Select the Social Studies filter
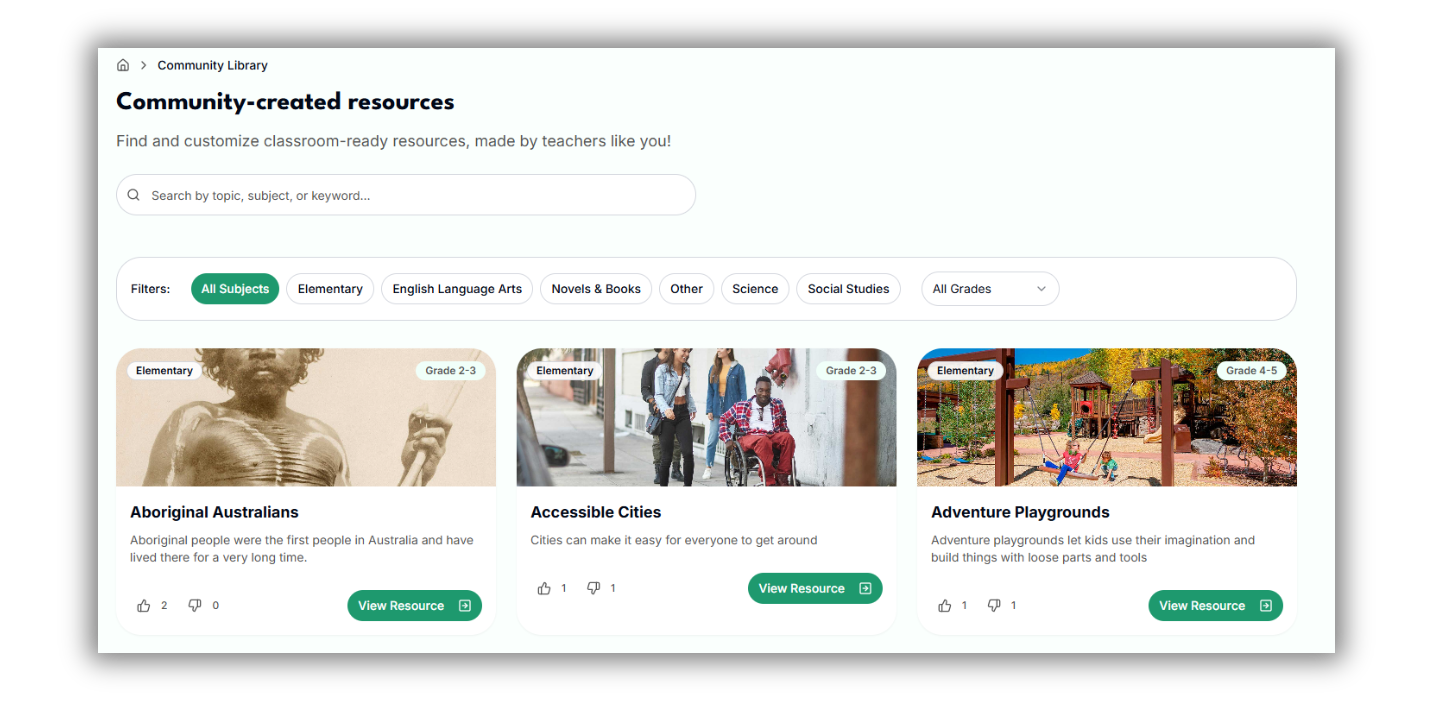The width and height of the screenshot is (1433, 701). coord(848,289)
